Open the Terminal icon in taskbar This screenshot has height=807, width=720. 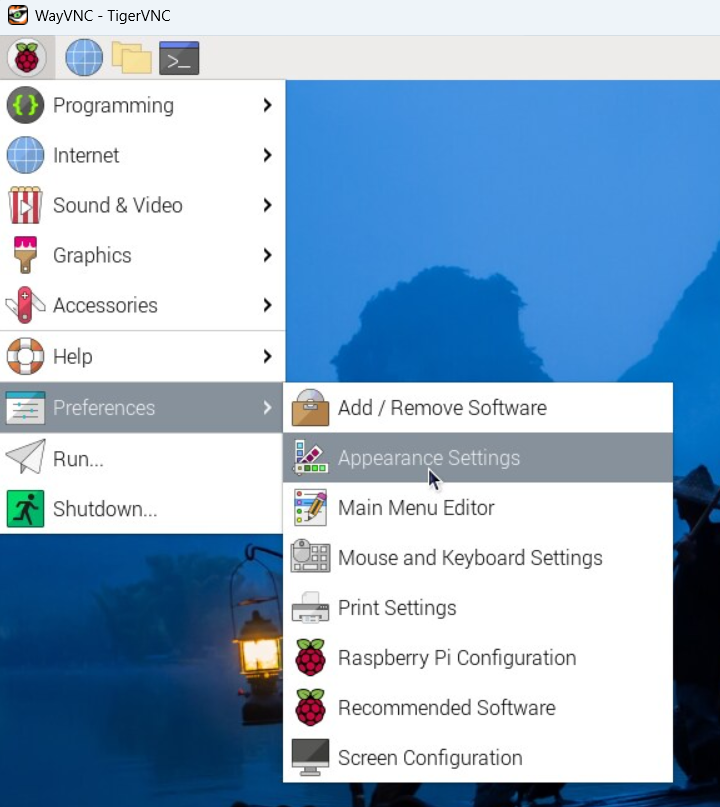point(179,58)
